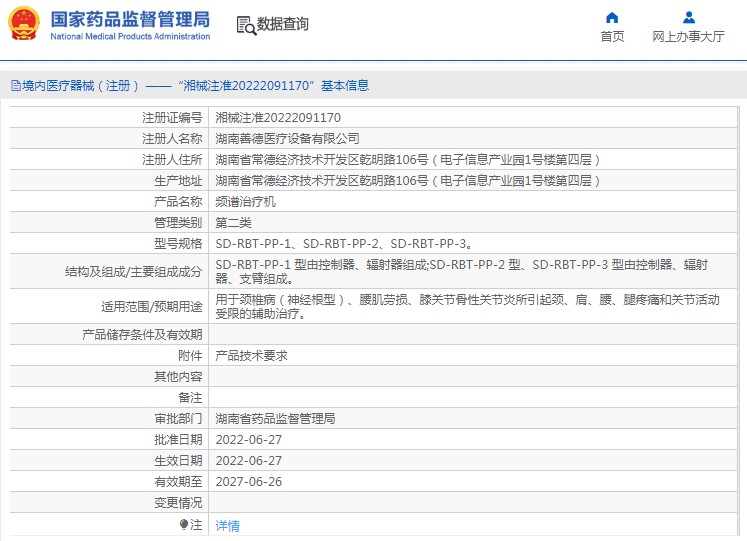The image size is (747, 541).
Task: Click the 网上办事大厅 user icon
Action: (688, 18)
